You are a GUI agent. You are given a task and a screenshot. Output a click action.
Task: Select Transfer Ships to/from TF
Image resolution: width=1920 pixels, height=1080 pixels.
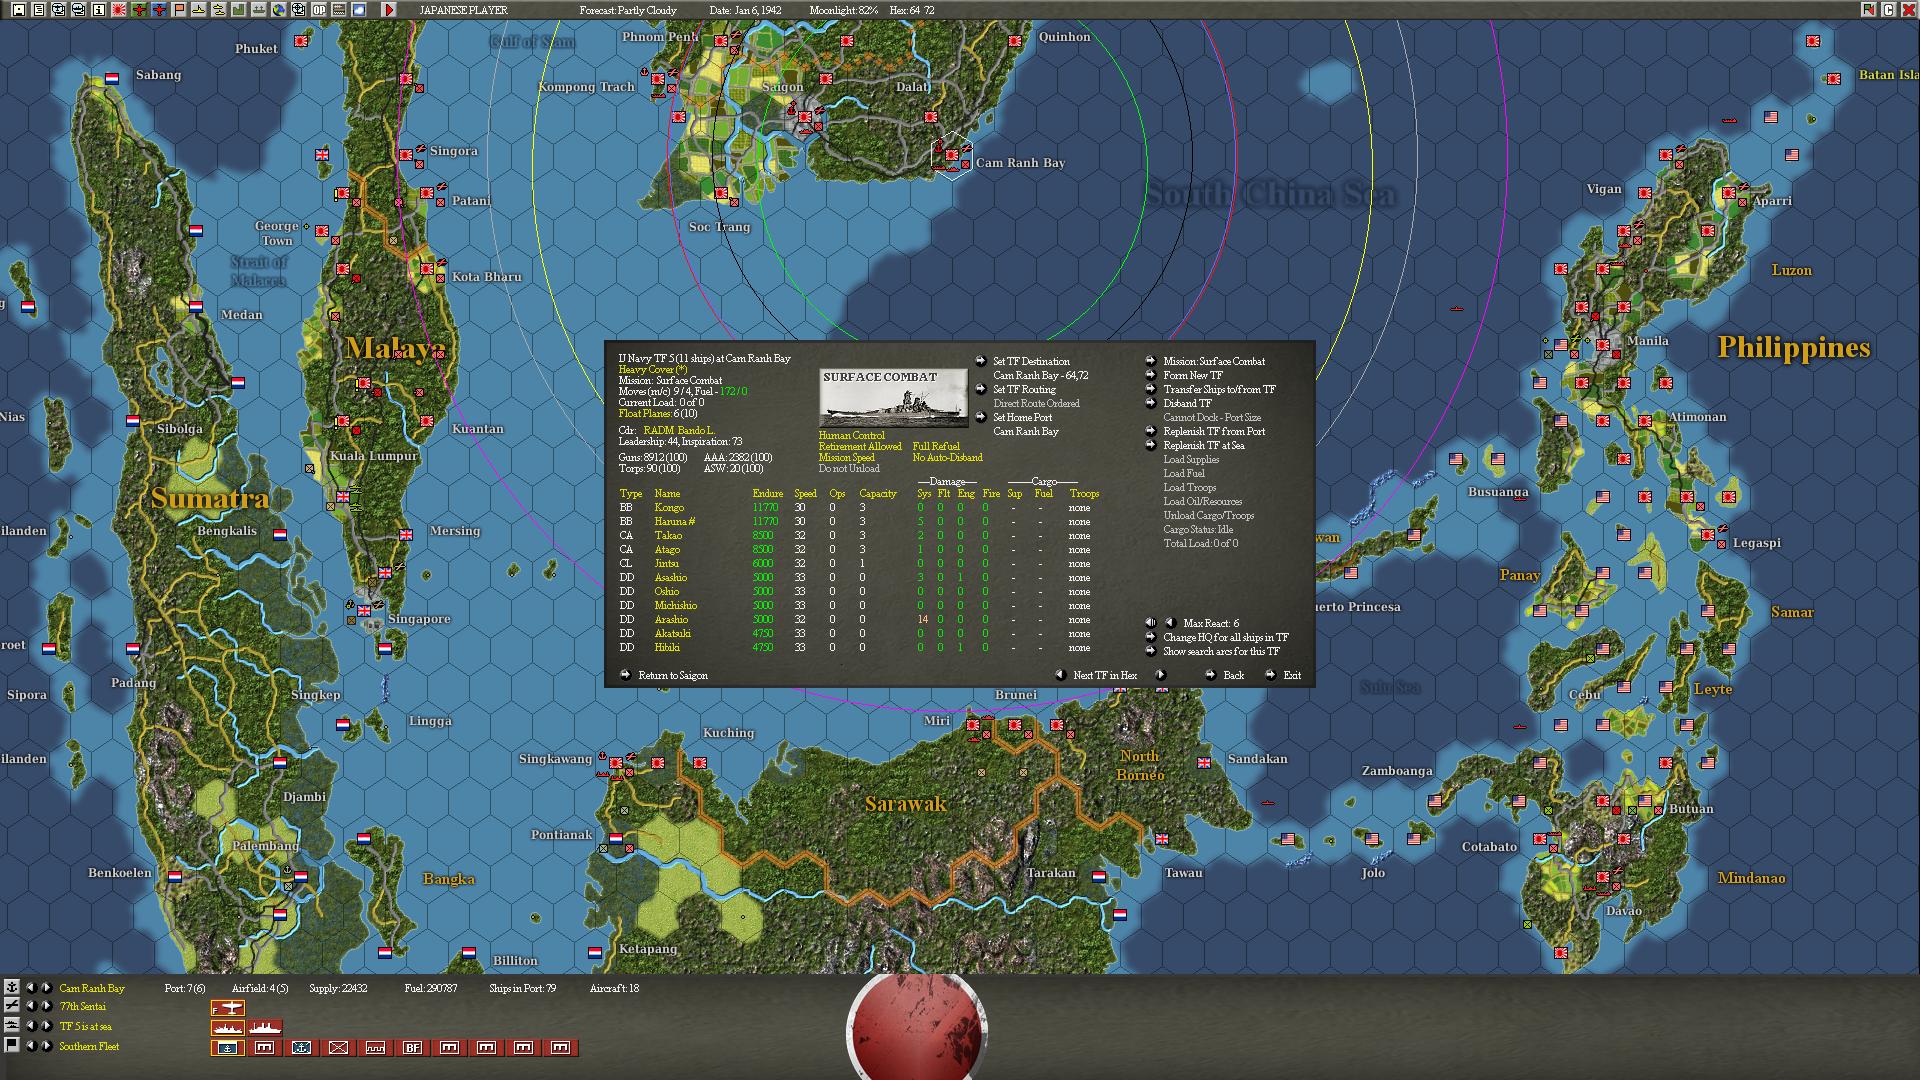1219,390
